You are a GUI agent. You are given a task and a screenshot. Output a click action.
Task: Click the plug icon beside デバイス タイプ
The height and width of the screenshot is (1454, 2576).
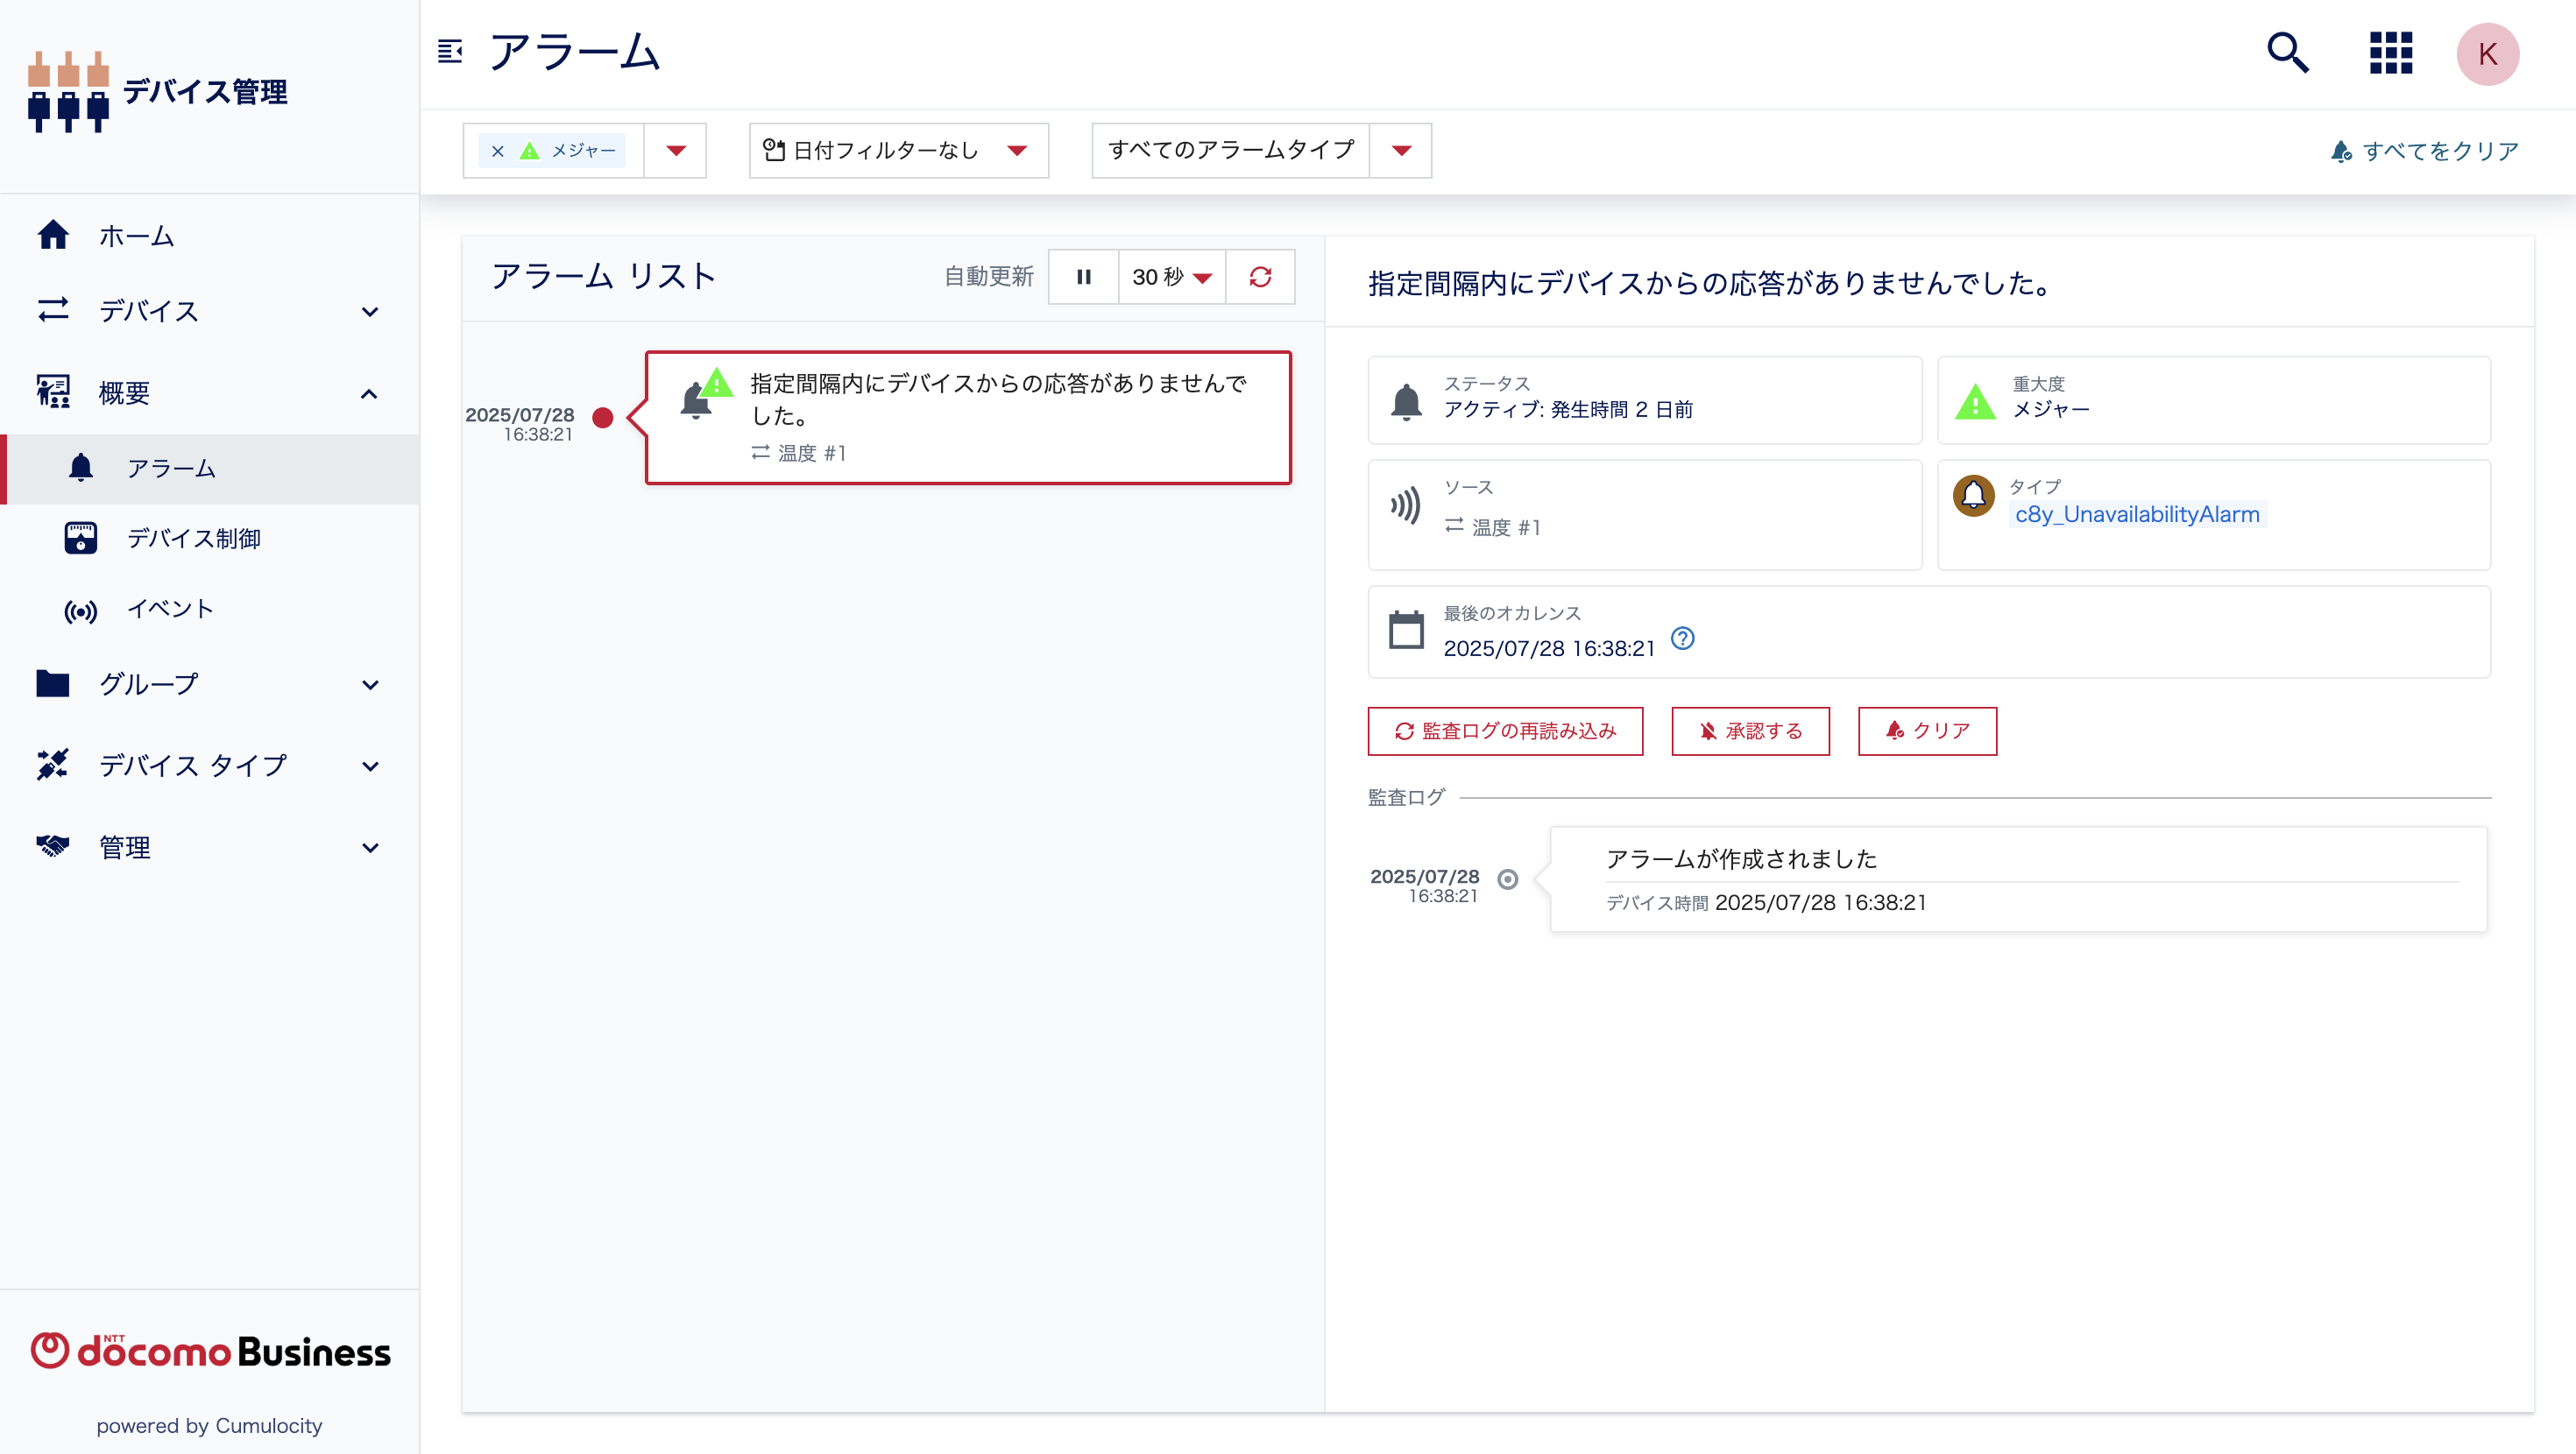[x=53, y=765]
